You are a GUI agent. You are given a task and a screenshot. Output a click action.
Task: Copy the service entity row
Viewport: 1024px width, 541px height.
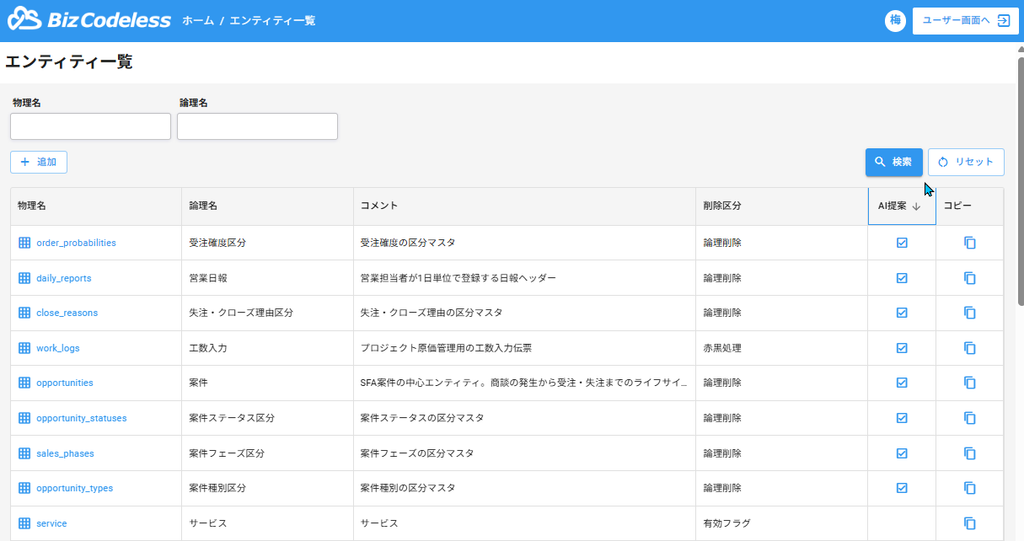tap(970, 523)
